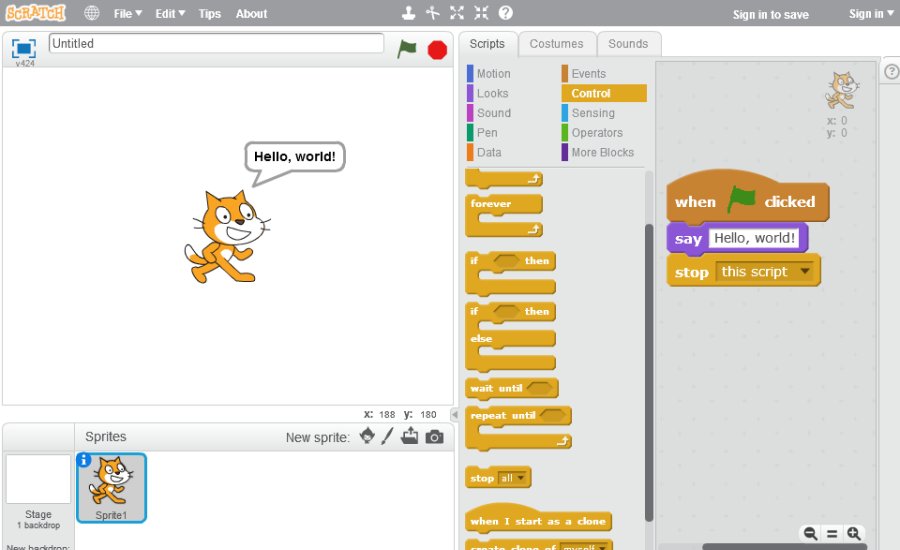Open Sprite1 info panel
The image size is (900, 550).
pos(84,460)
